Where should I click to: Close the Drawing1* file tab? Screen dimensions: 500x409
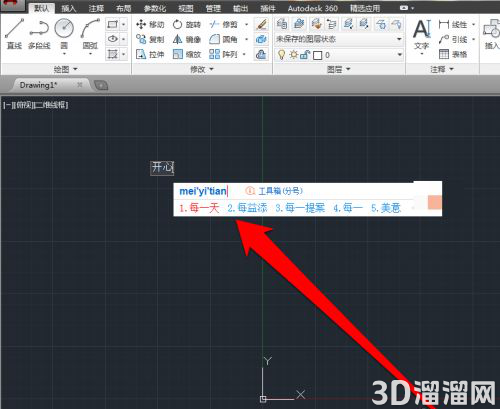(79, 85)
